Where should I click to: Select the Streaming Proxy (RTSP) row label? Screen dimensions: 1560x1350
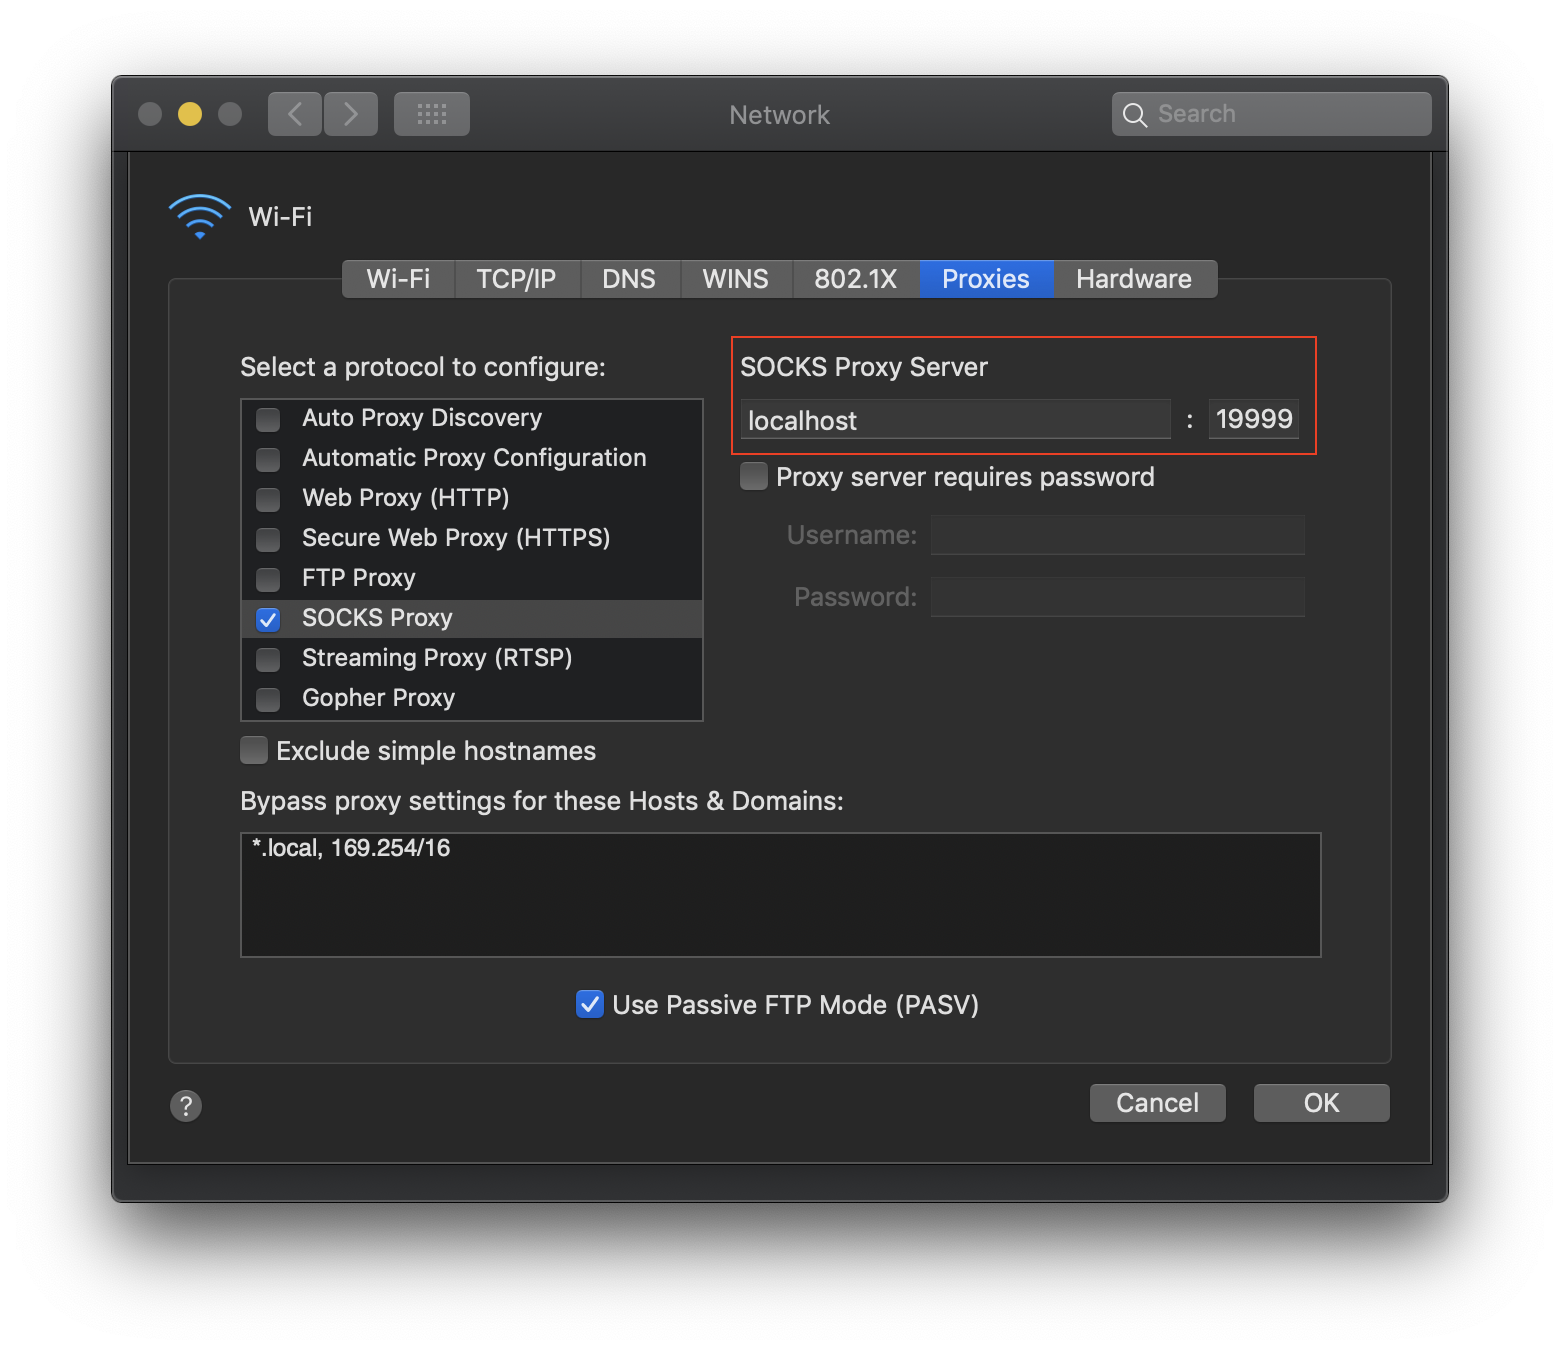click(x=437, y=658)
